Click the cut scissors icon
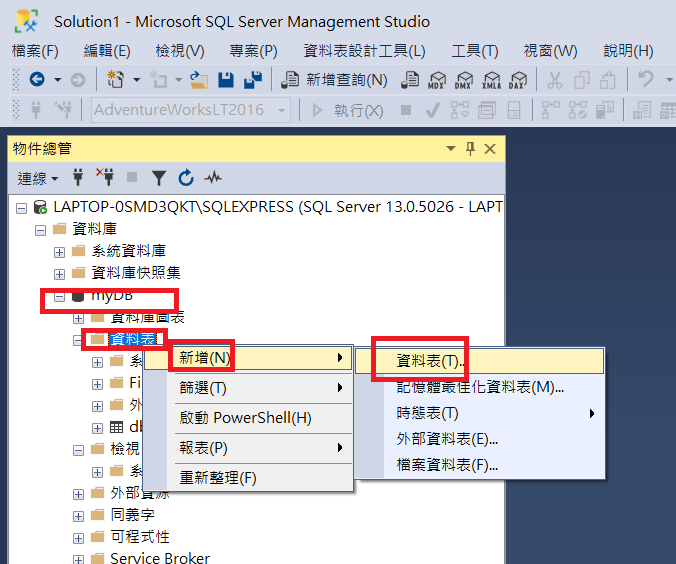 tap(554, 80)
